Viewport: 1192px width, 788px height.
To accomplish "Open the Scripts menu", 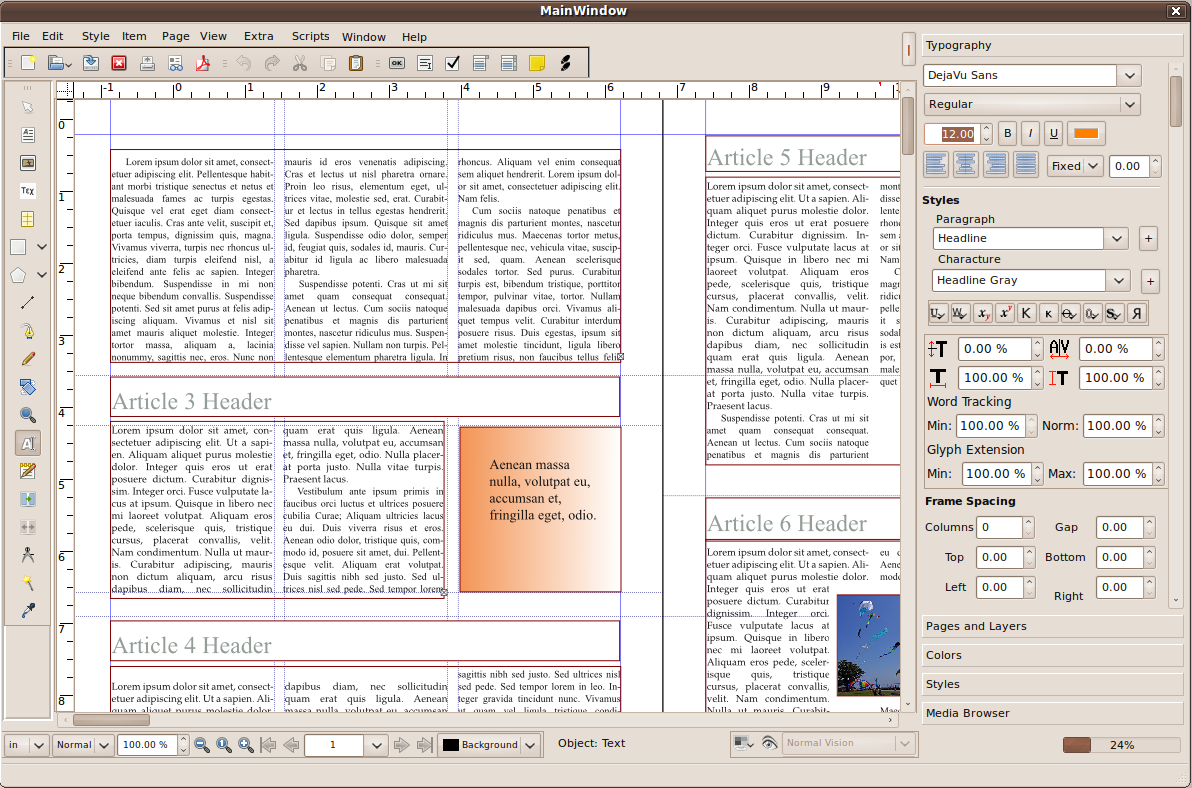I will point(310,36).
